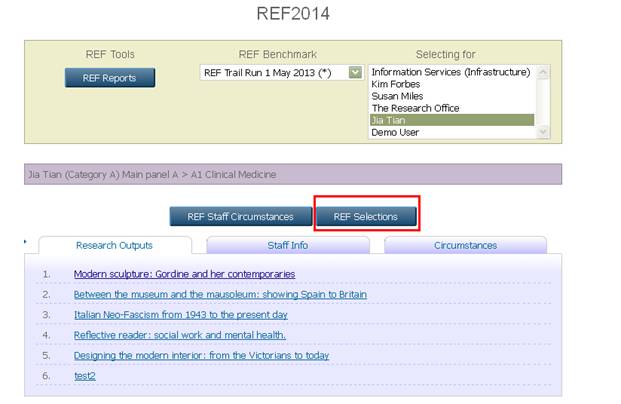Open Designing the modern interior link
The image size is (621, 404).
click(202, 355)
